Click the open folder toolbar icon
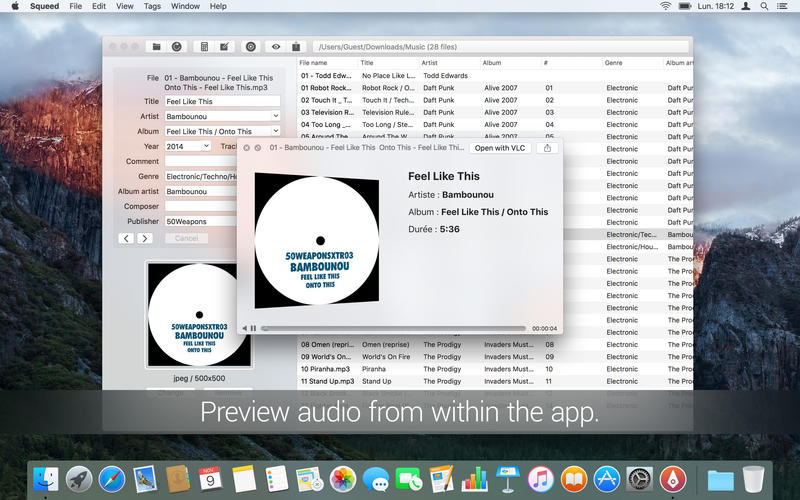This screenshot has width=800, height=500. [156, 46]
